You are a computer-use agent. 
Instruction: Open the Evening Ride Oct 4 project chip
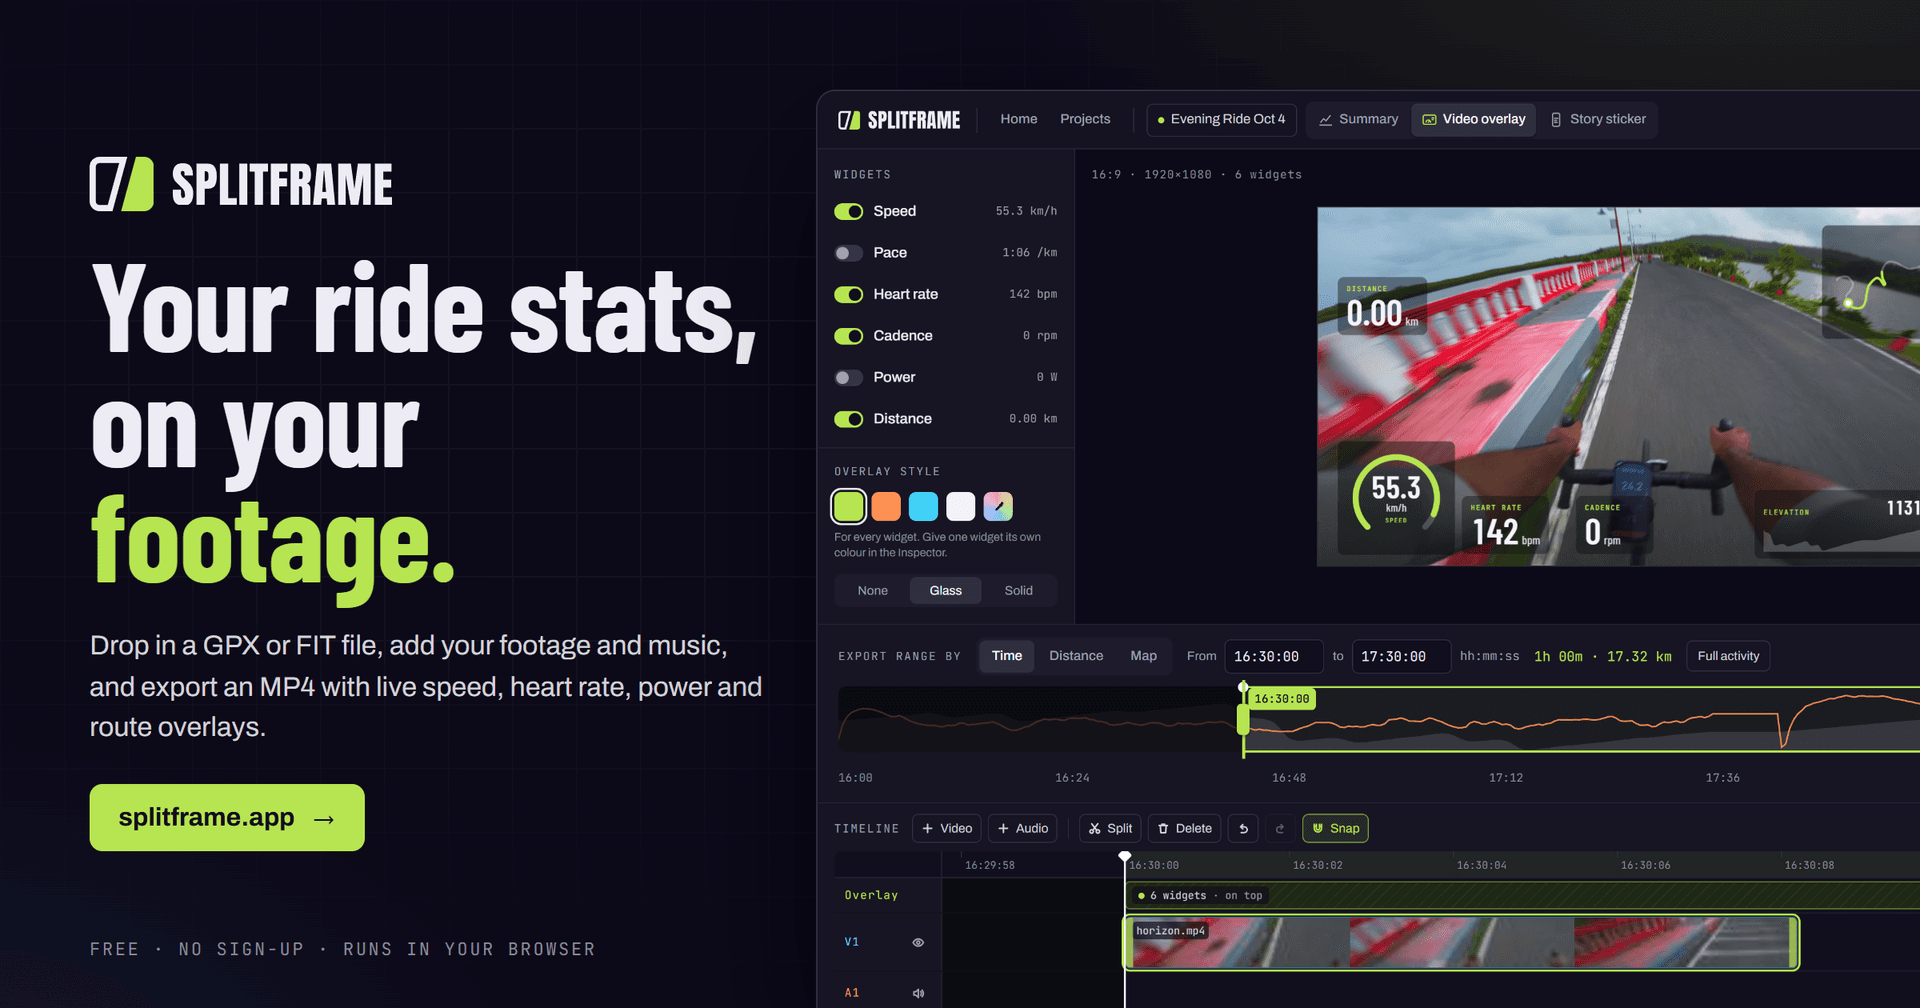(x=1222, y=119)
